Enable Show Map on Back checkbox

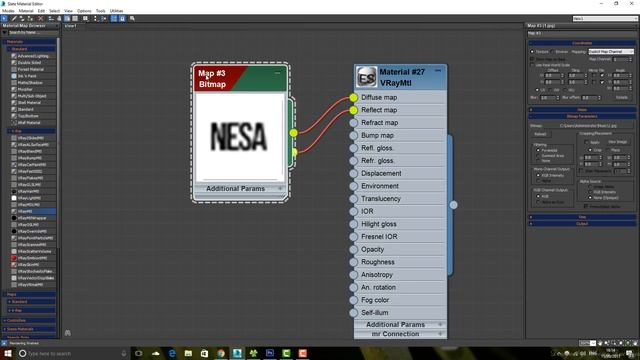[x=532, y=59]
